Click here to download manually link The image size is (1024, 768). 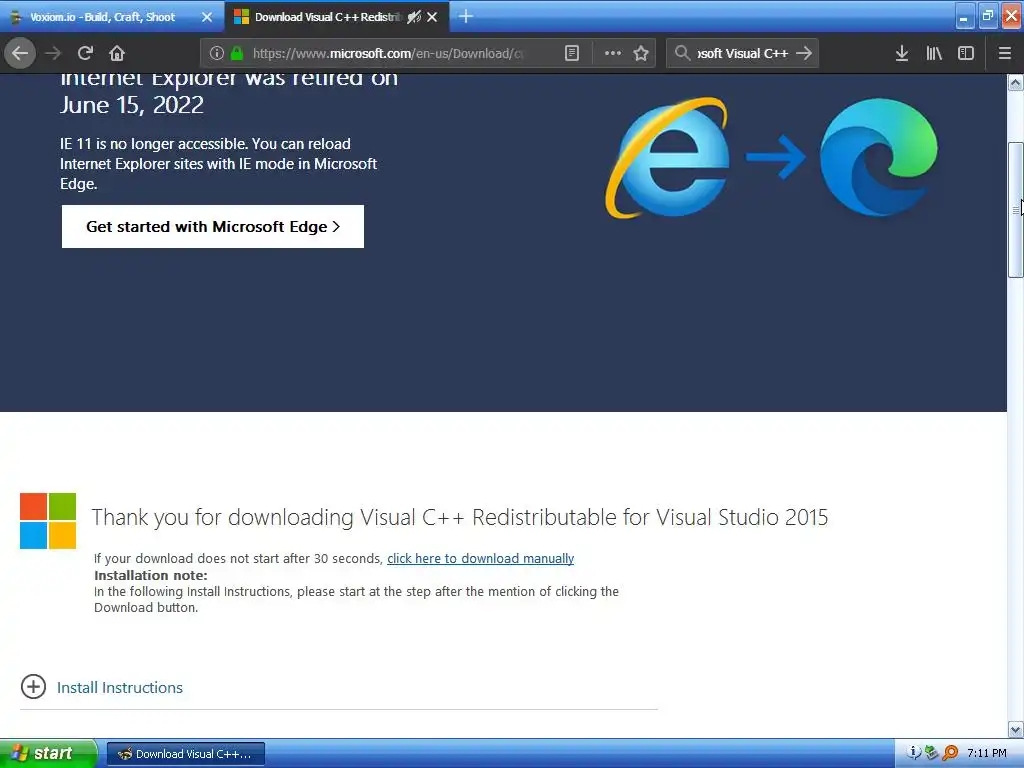(481, 558)
